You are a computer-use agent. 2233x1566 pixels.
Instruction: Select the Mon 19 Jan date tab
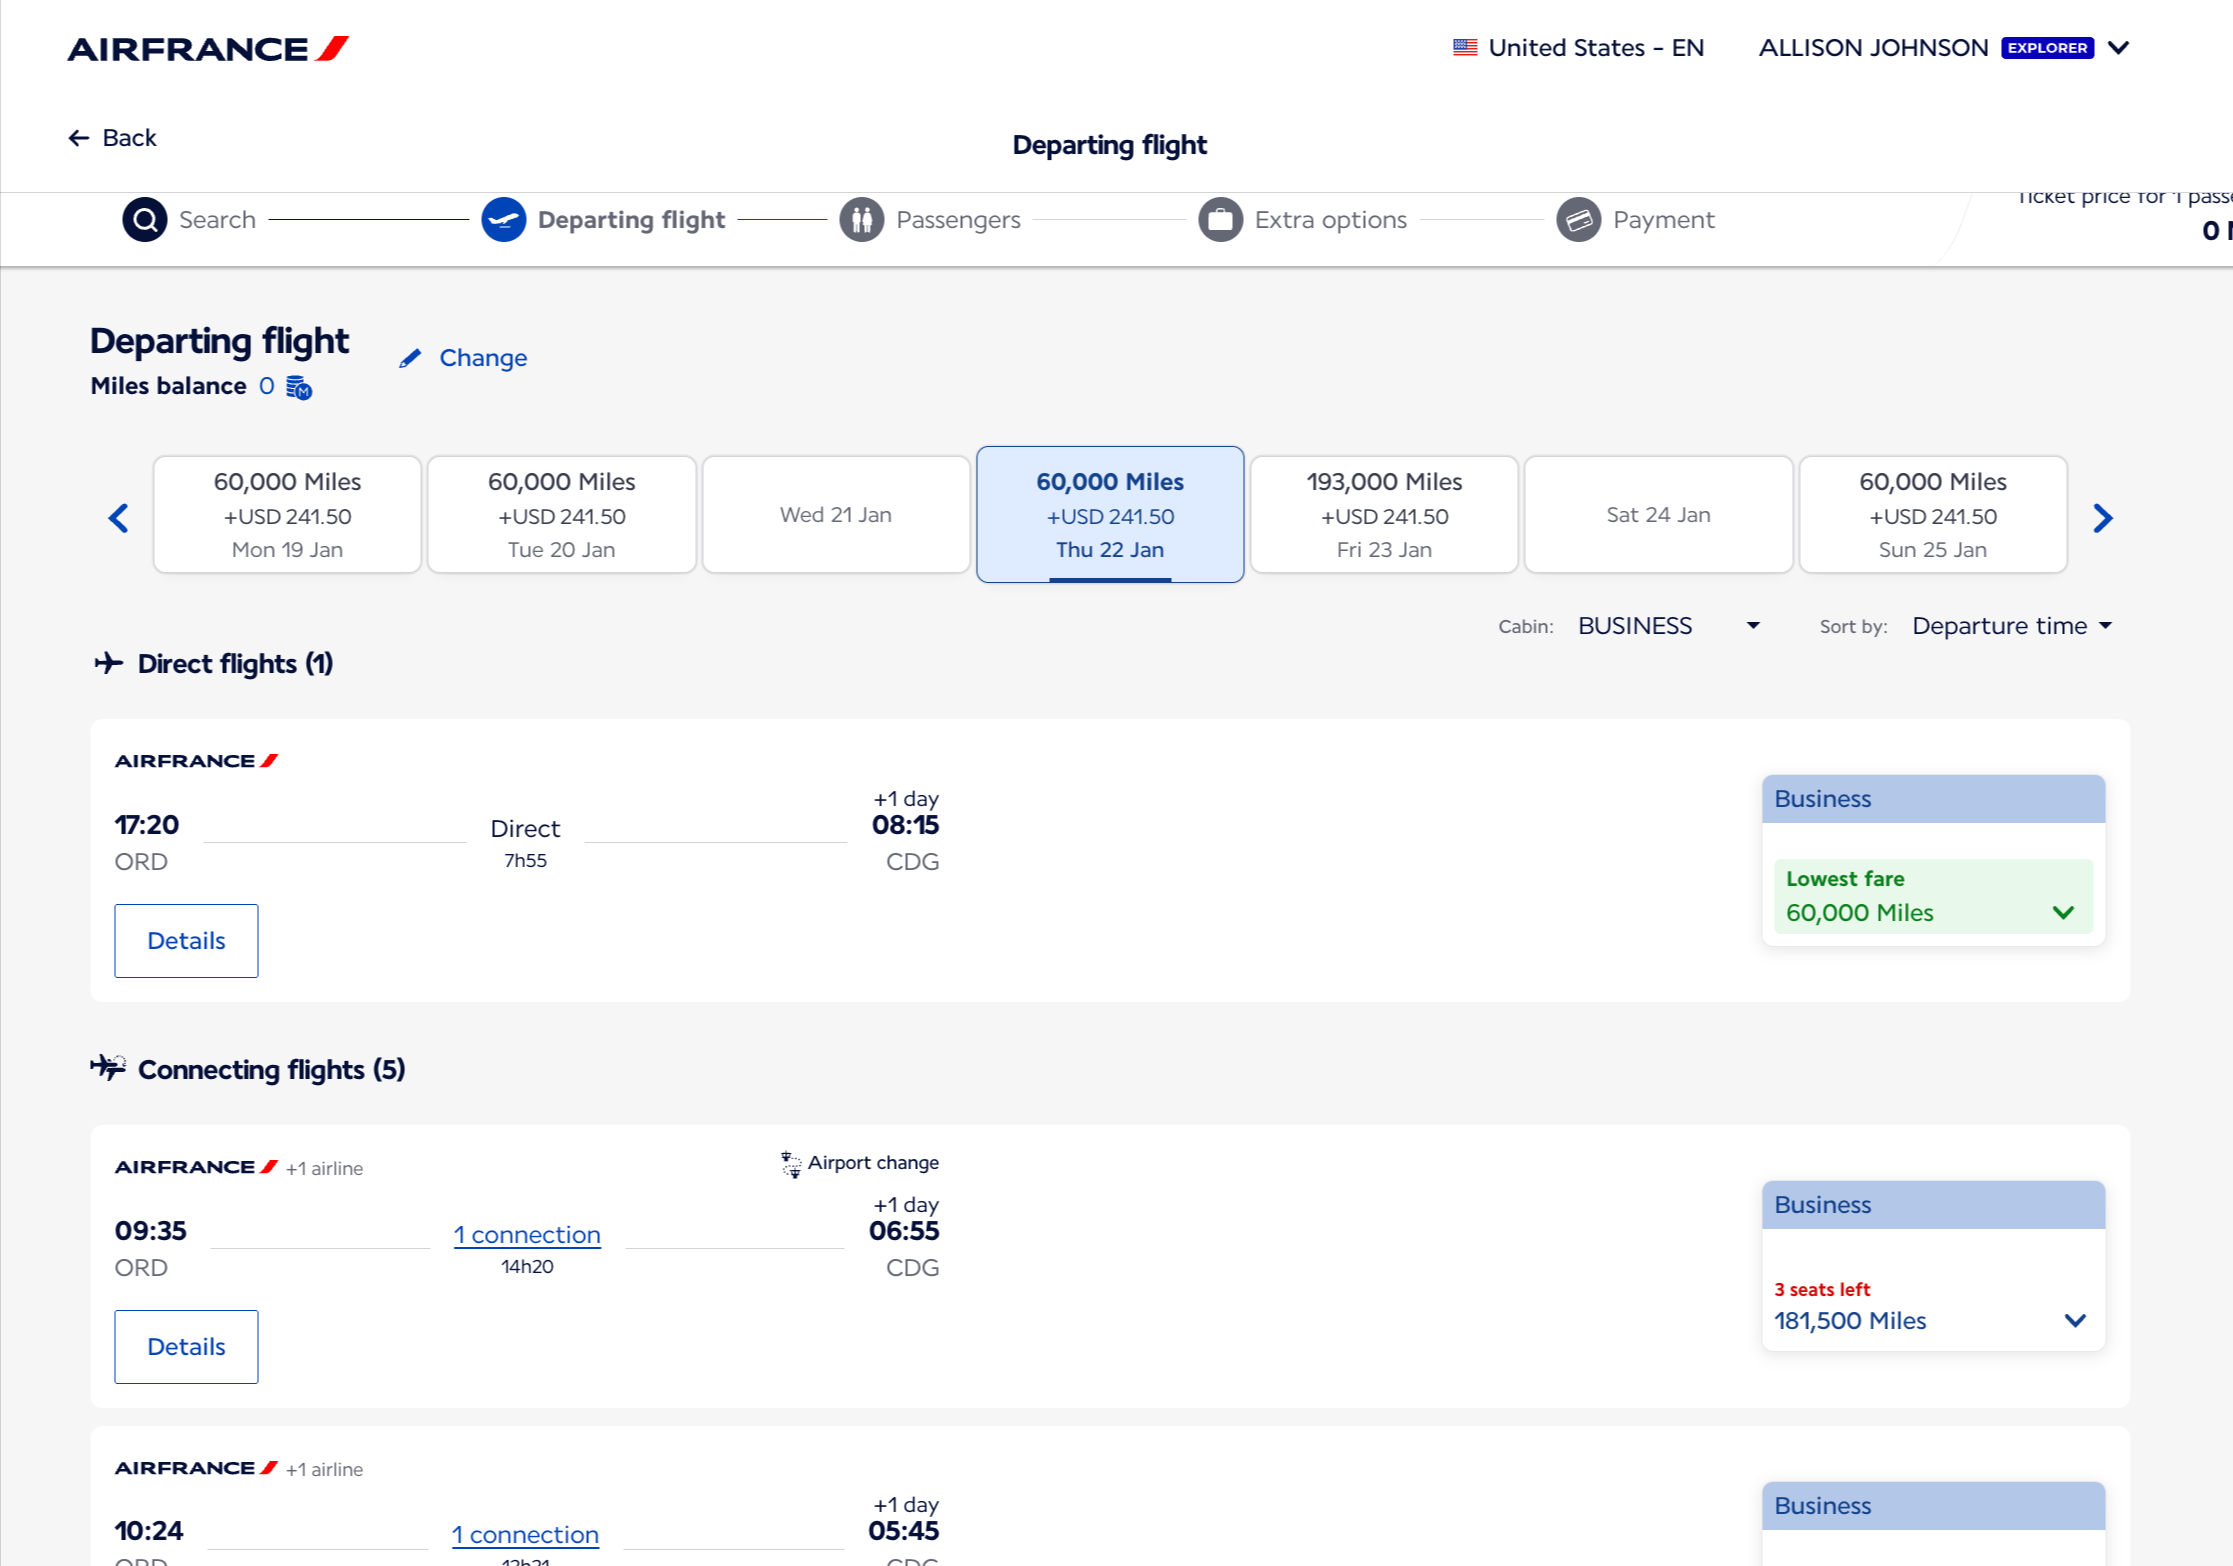pyautogui.click(x=287, y=515)
